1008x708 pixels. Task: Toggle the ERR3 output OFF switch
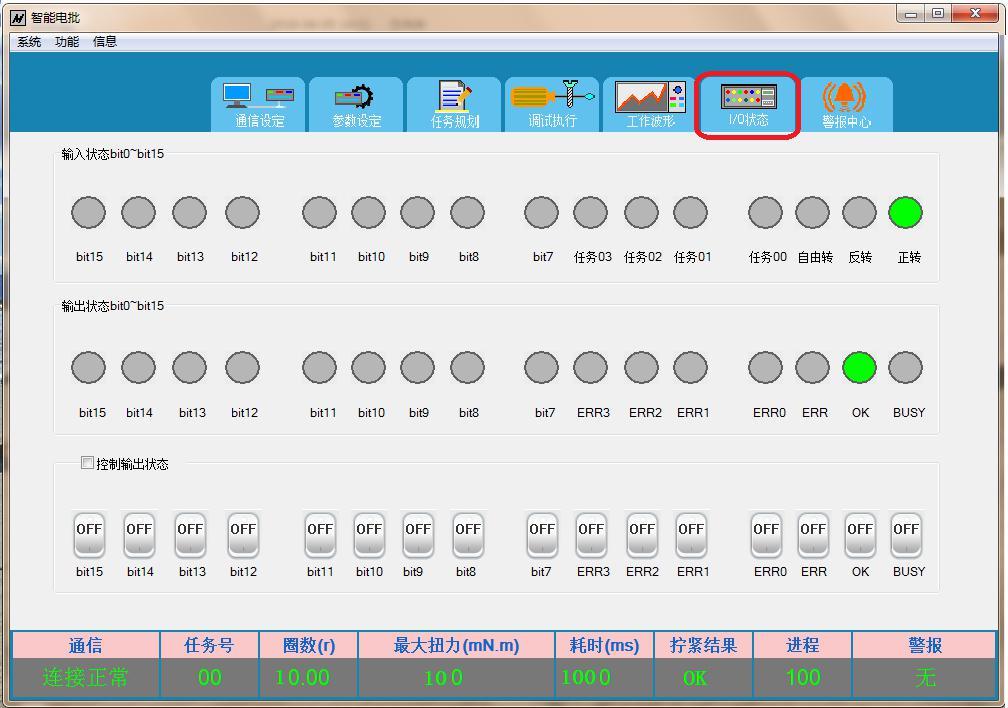(x=591, y=535)
